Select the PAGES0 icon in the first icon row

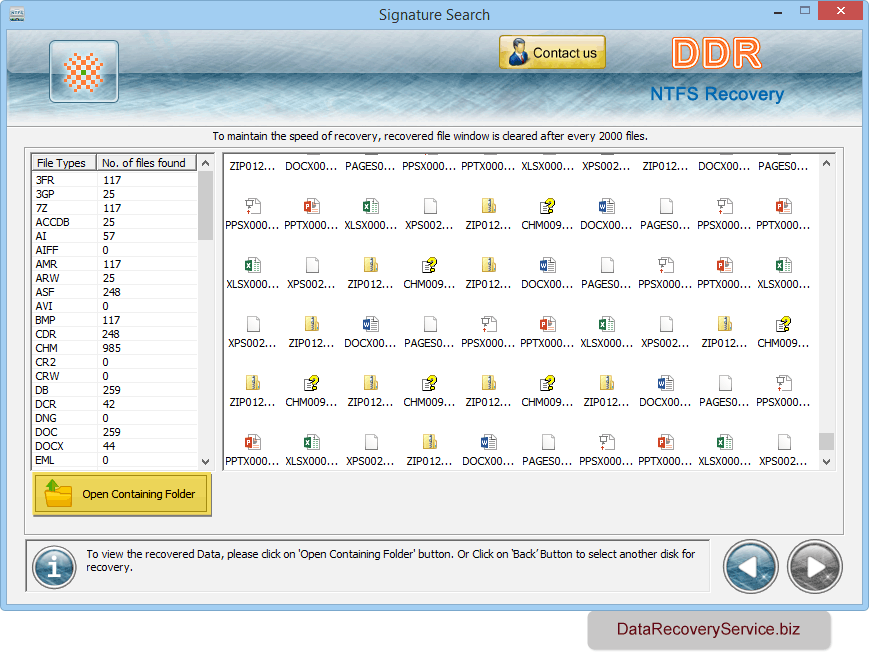(x=666, y=207)
